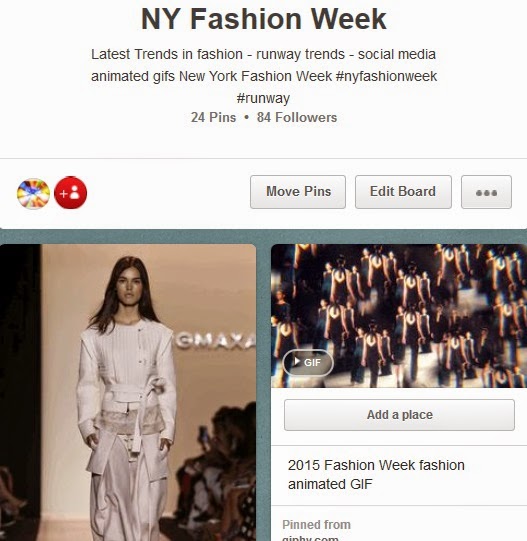The width and height of the screenshot is (527, 541).
Task: Open the runway crowd GIF thumbnail
Action: [399, 316]
